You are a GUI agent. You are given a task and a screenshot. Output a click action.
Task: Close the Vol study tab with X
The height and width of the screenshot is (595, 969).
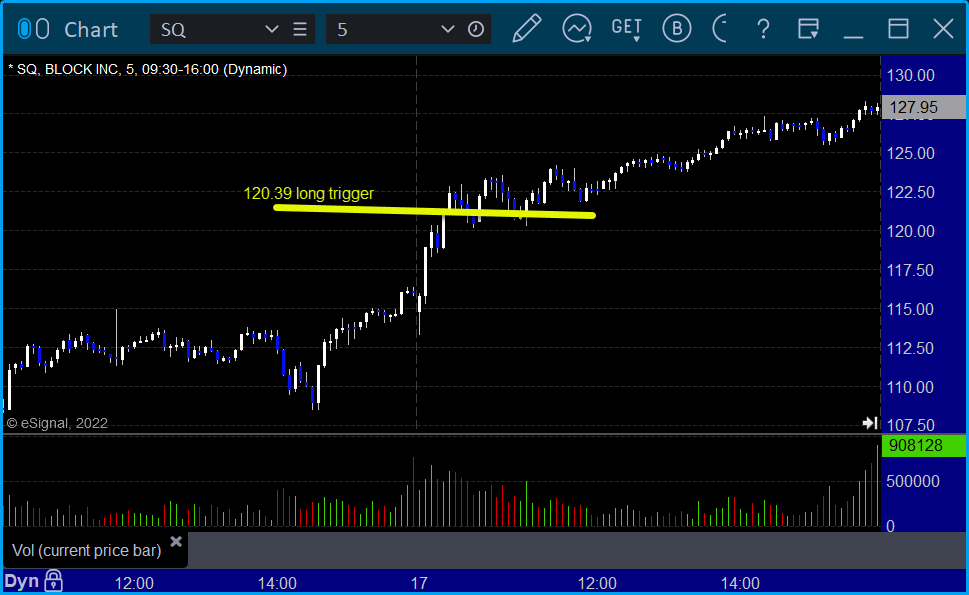pos(176,542)
